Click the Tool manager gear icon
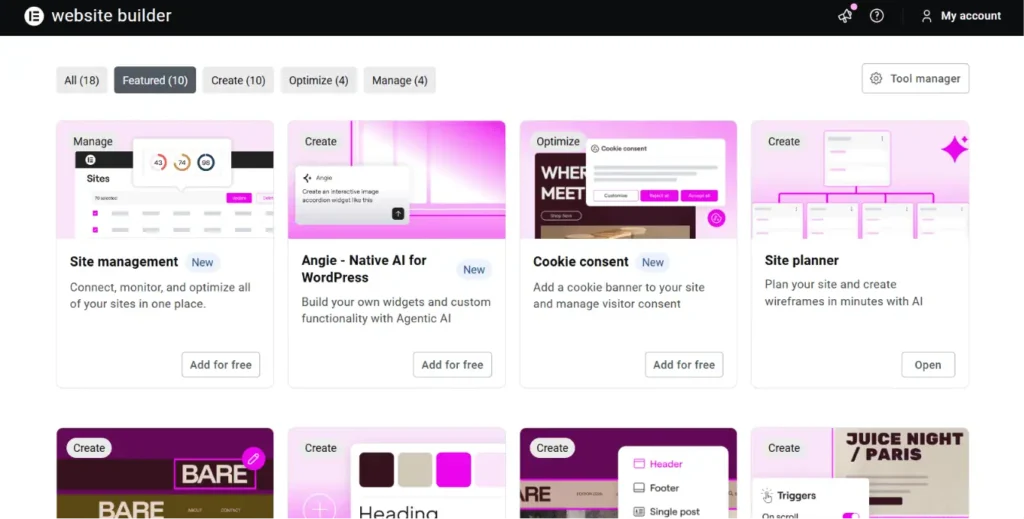Screen dimensions: 1024x519 876,78
